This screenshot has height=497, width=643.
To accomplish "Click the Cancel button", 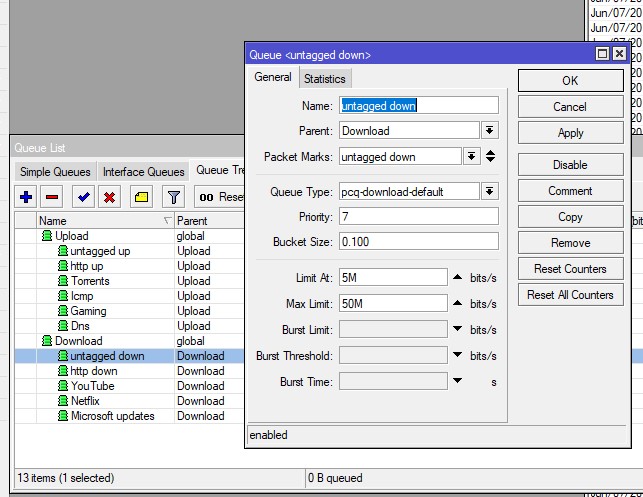I will [570, 107].
